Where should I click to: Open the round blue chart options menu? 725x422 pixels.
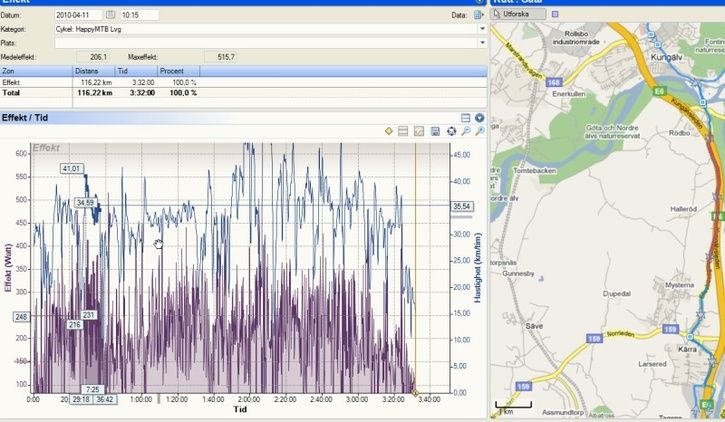coord(479,118)
